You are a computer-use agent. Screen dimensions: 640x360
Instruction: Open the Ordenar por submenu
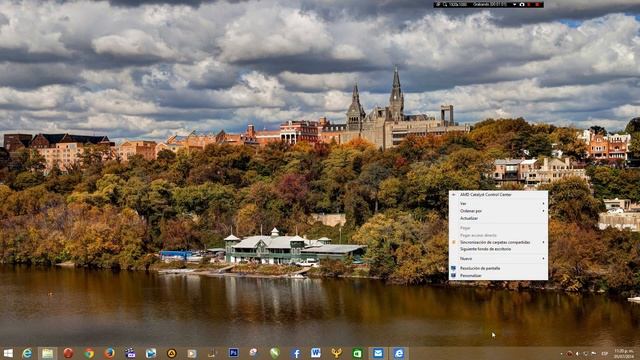498,211
